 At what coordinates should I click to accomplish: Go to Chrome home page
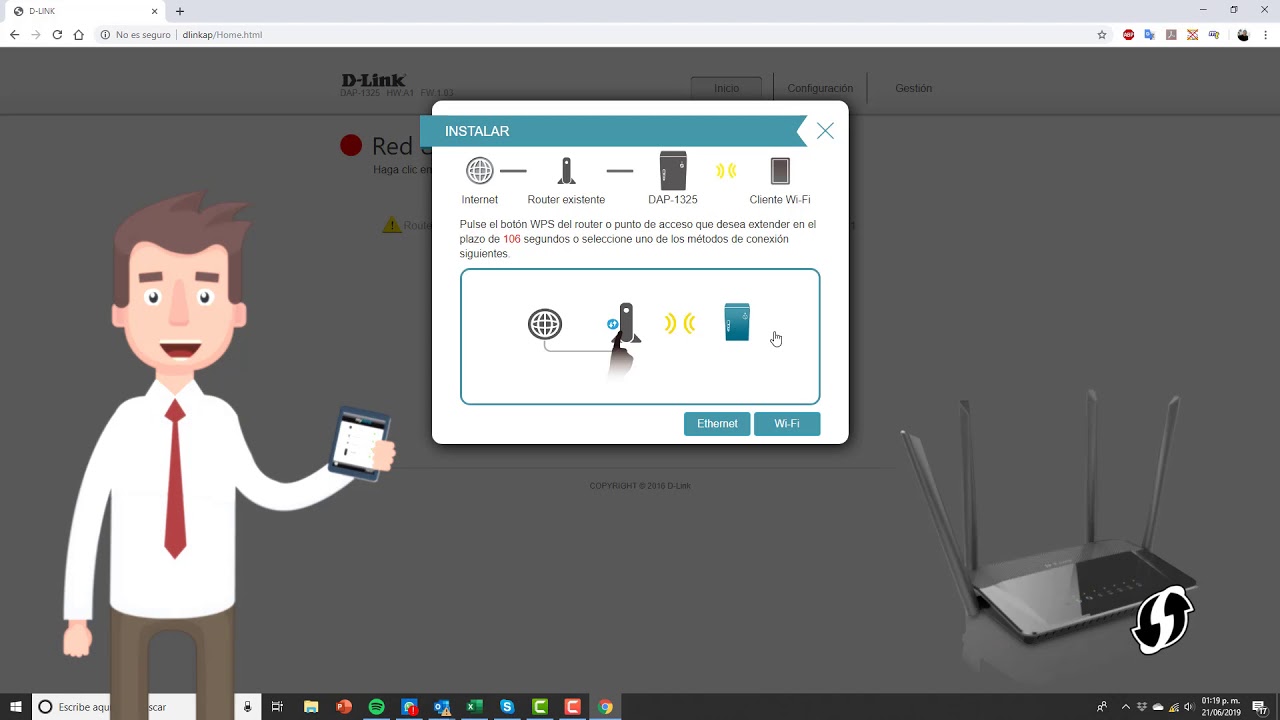tap(79, 34)
